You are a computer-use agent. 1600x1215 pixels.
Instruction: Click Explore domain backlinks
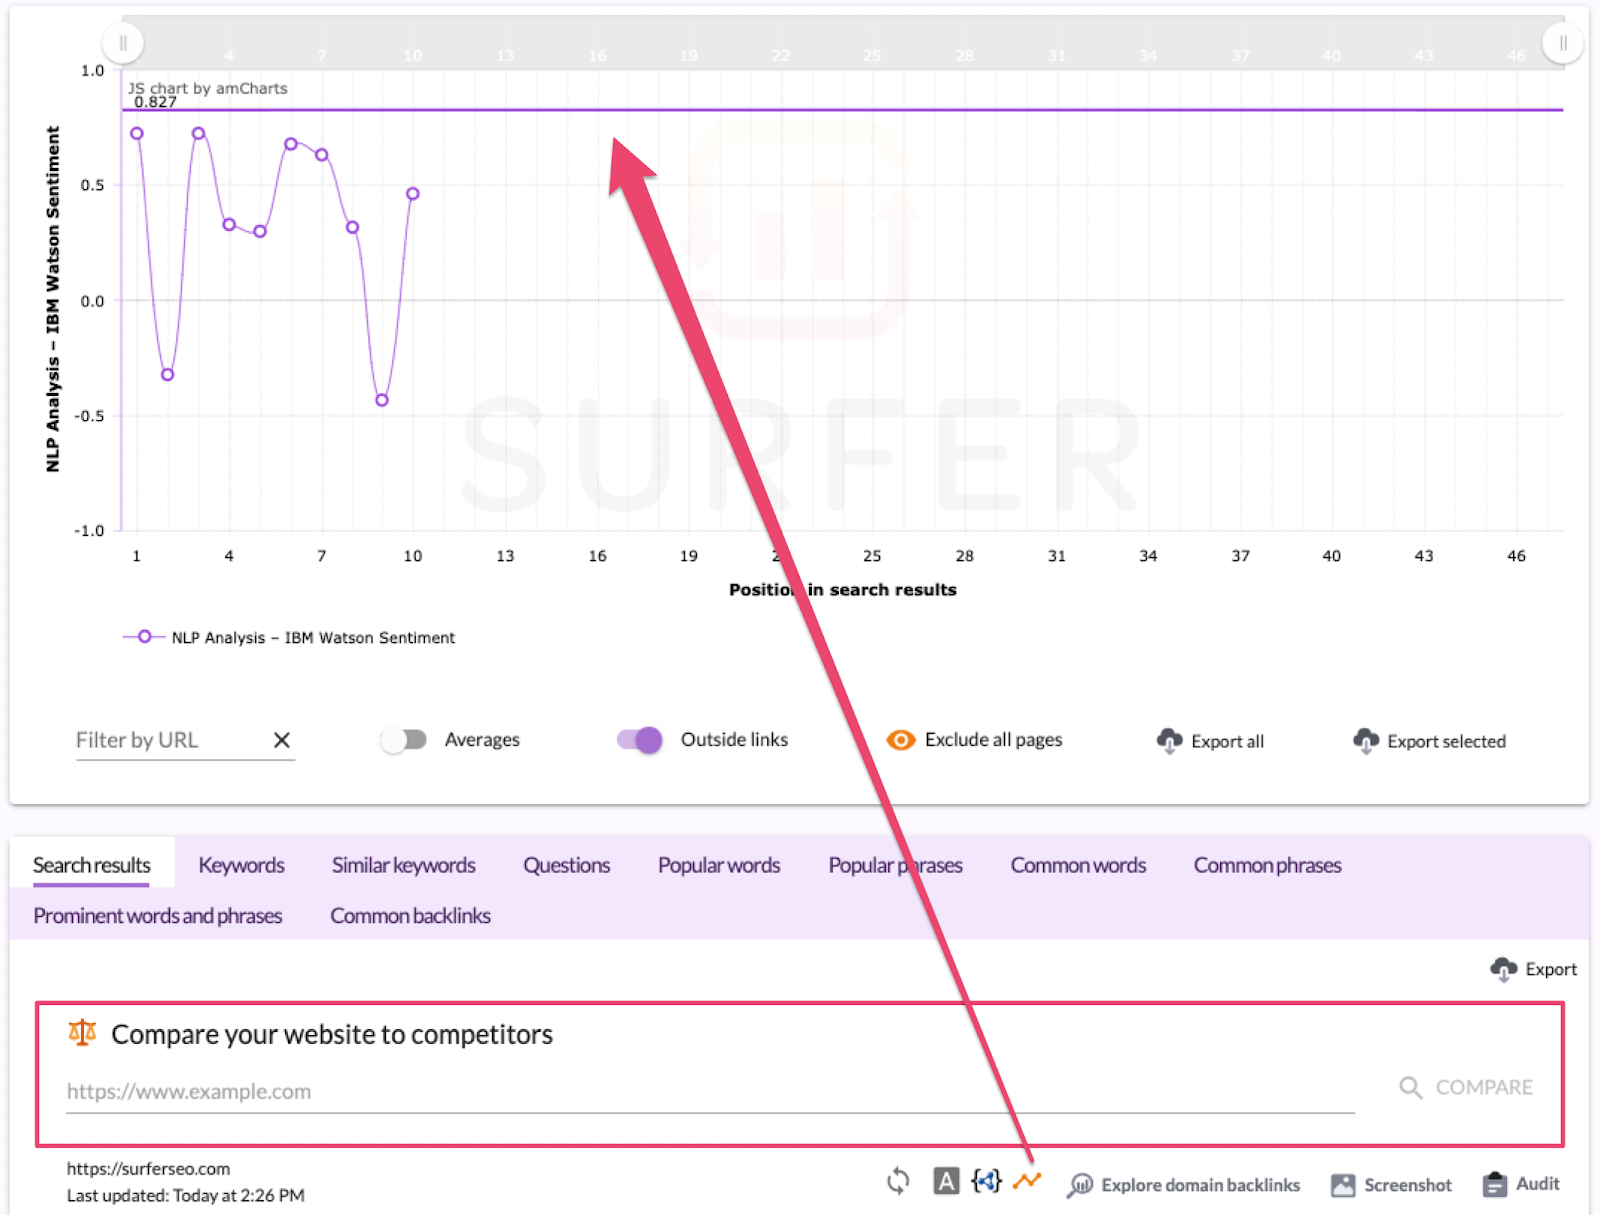[x=1200, y=1185]
